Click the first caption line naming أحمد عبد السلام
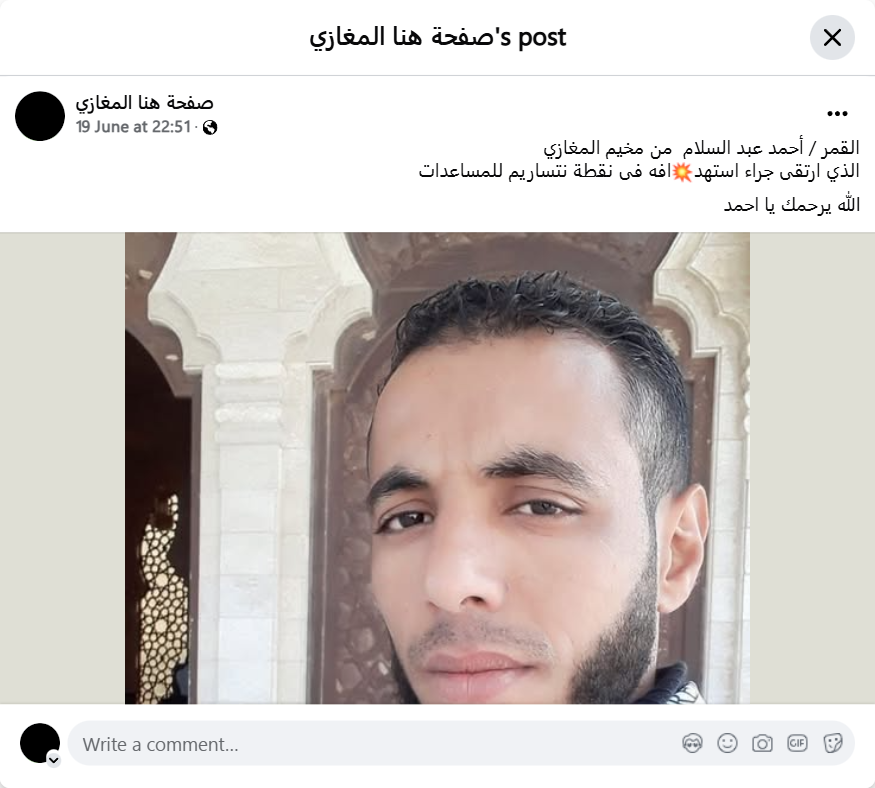 701,148
